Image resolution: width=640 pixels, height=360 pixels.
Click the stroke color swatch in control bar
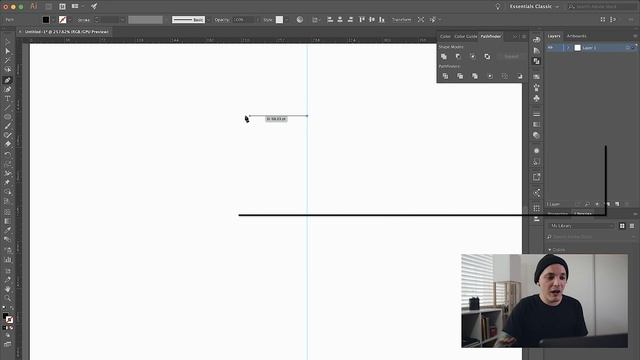[x=62, y=20]
